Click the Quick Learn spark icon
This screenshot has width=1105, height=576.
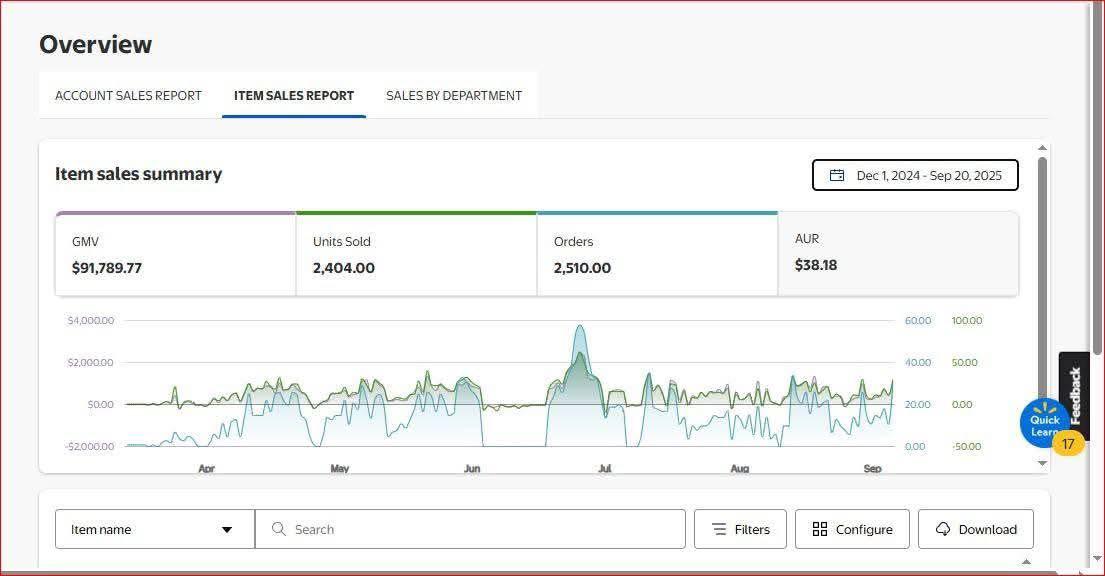tap(1044, 410)
